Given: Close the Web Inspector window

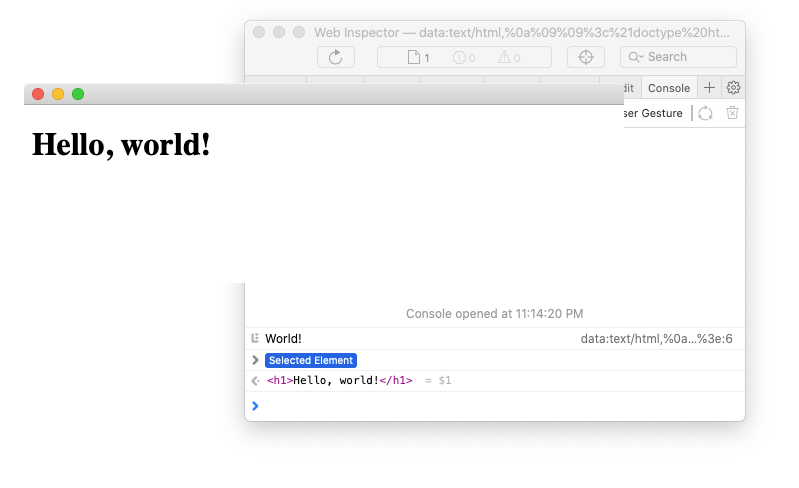Looking at the screenshot, I should click(x=259, y=32).
